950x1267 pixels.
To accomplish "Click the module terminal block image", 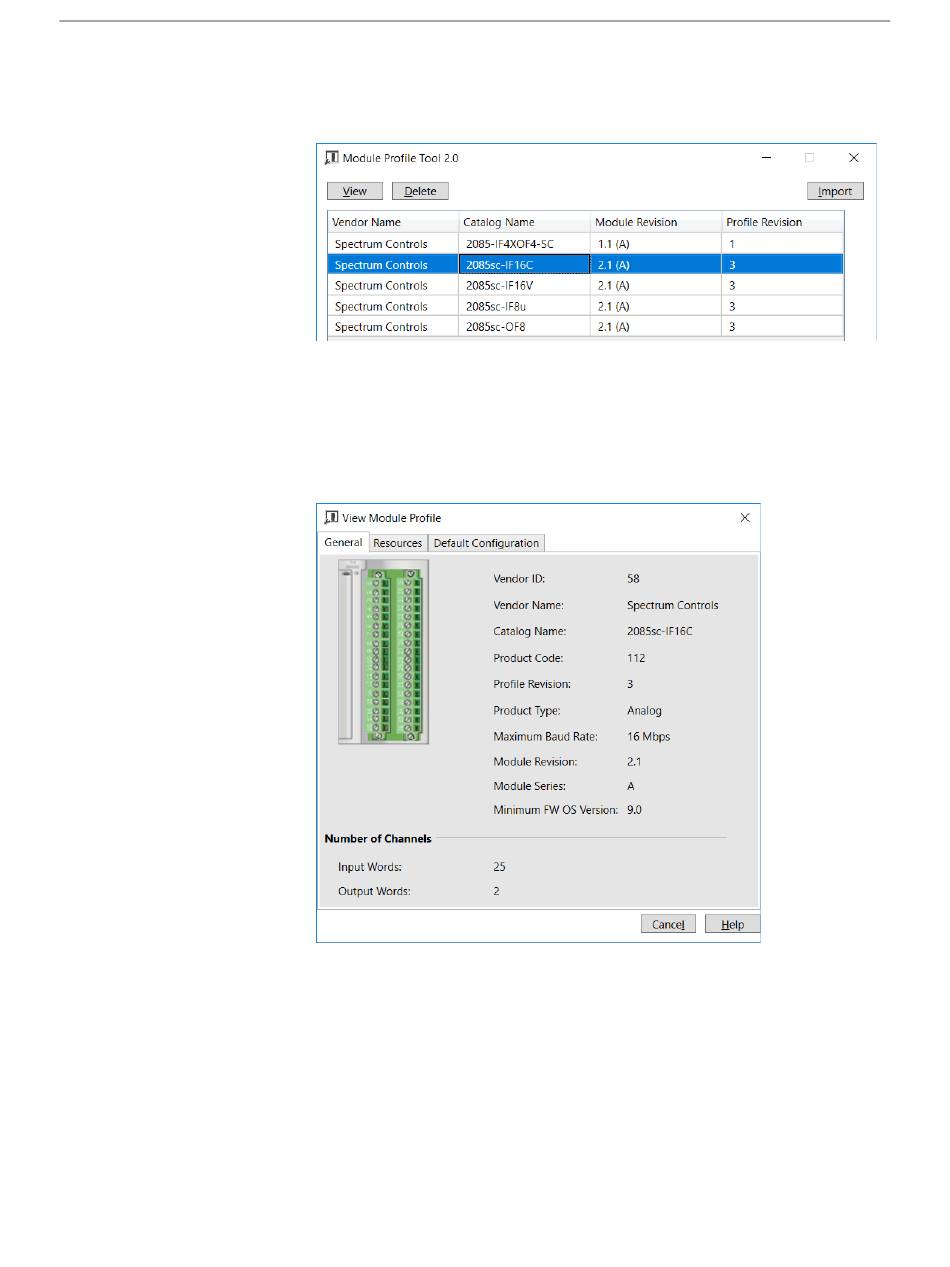I will (x=384, y=652).
